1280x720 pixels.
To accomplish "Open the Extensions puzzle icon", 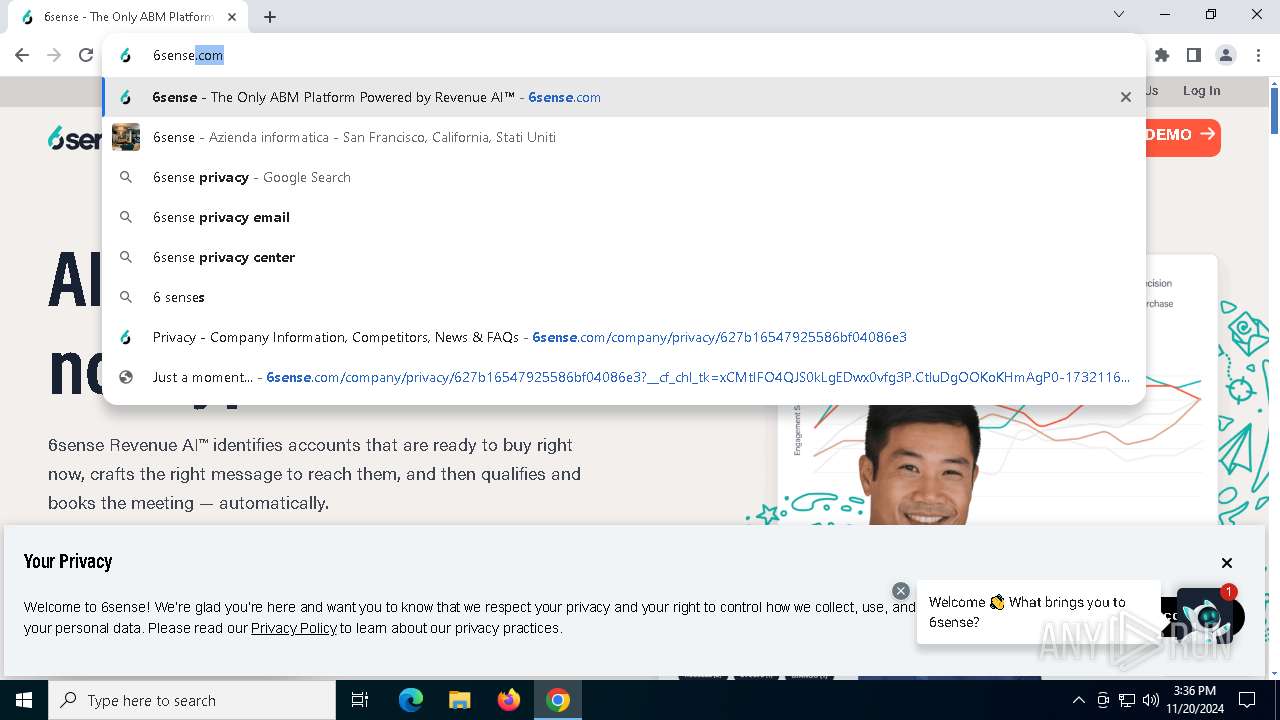I will (x=1162, y=55).
